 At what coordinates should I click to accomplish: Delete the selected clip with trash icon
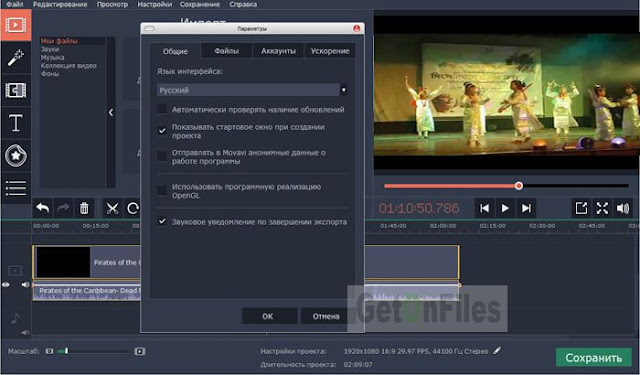pos(84,209)
